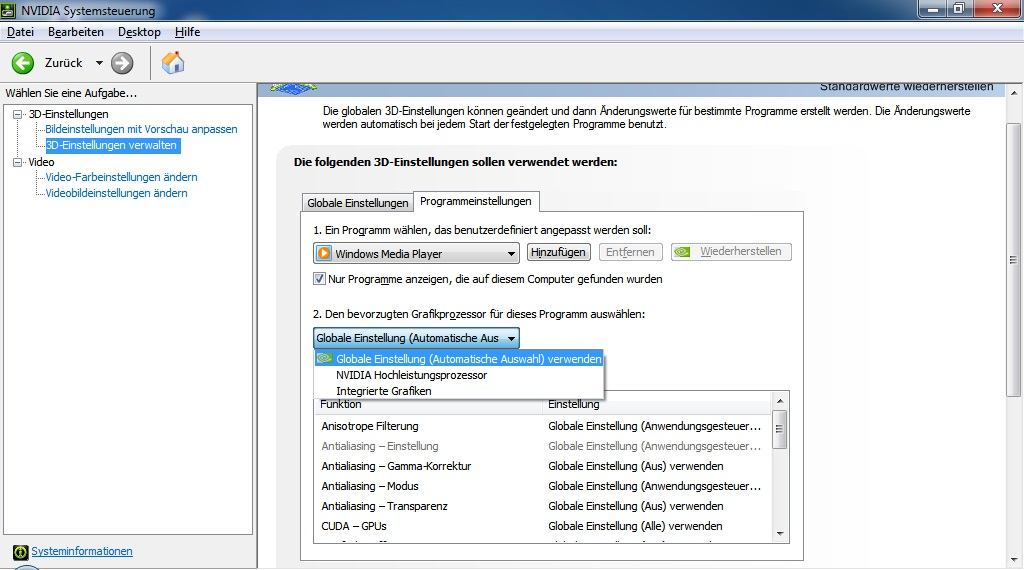Open 'Videobildeinstellungen ändern'
The image size is (1024, 570).
[116, 193]
